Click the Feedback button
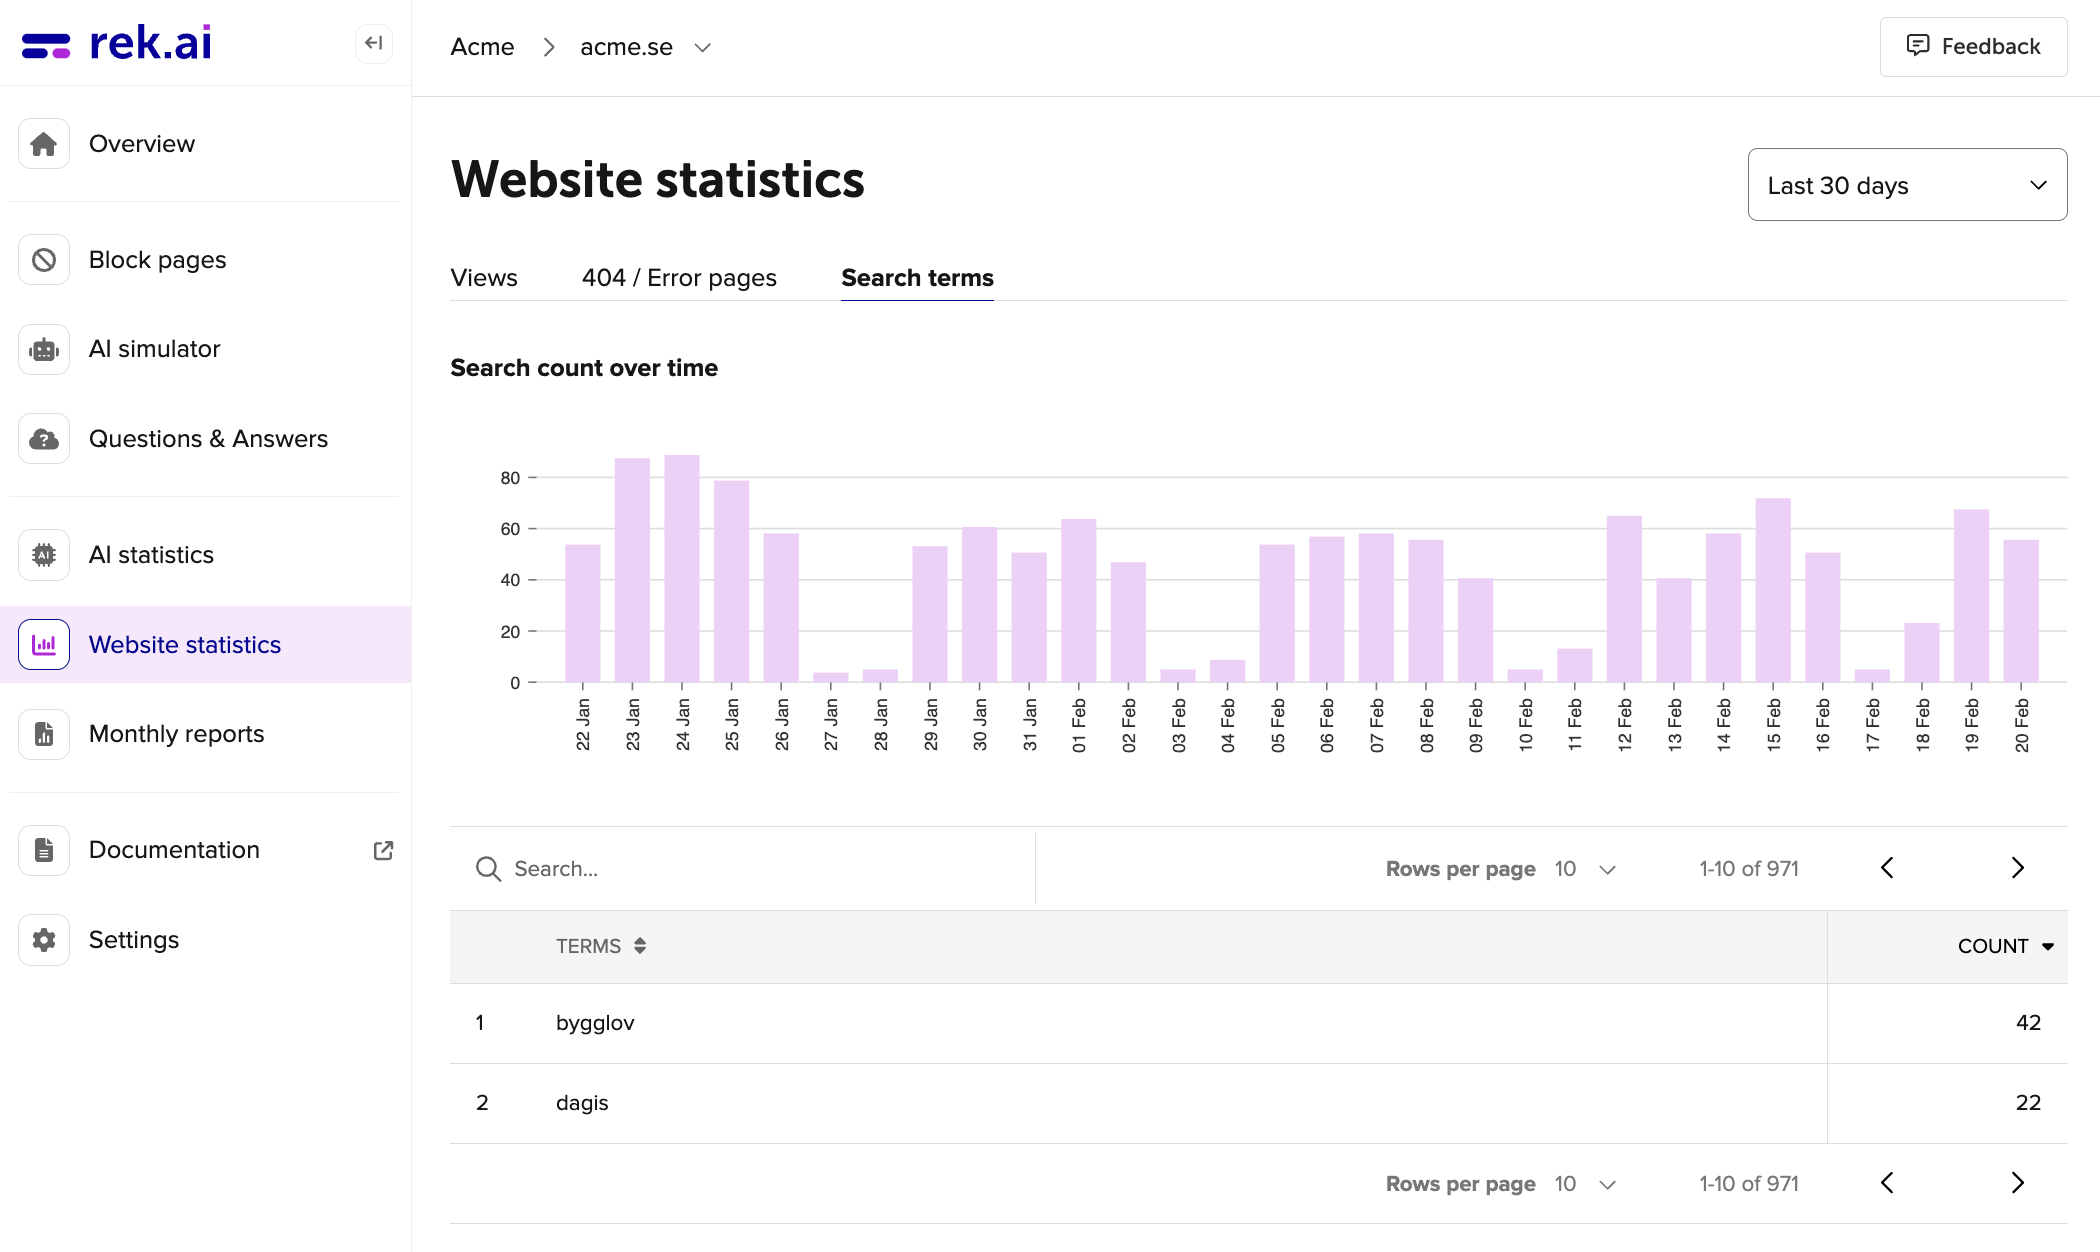The width and height of the screenshot is (2100, 1252). 1973,46
